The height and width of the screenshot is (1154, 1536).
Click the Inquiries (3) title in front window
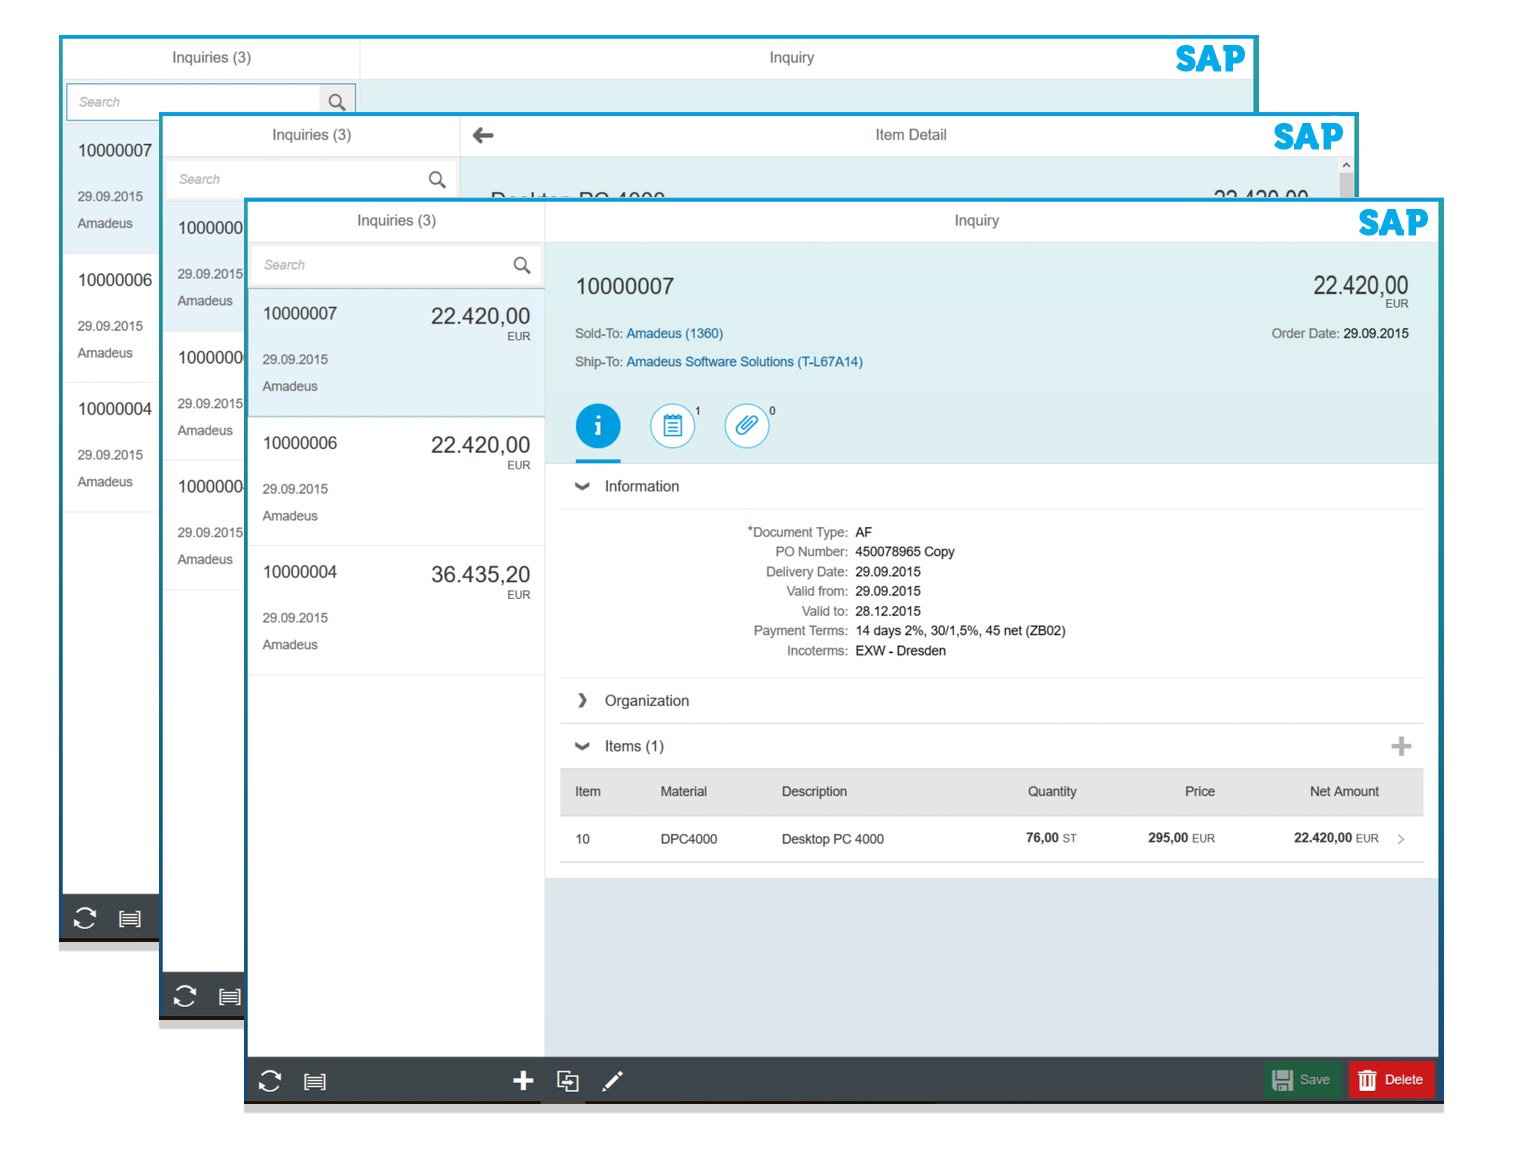(x=396, y=221)
